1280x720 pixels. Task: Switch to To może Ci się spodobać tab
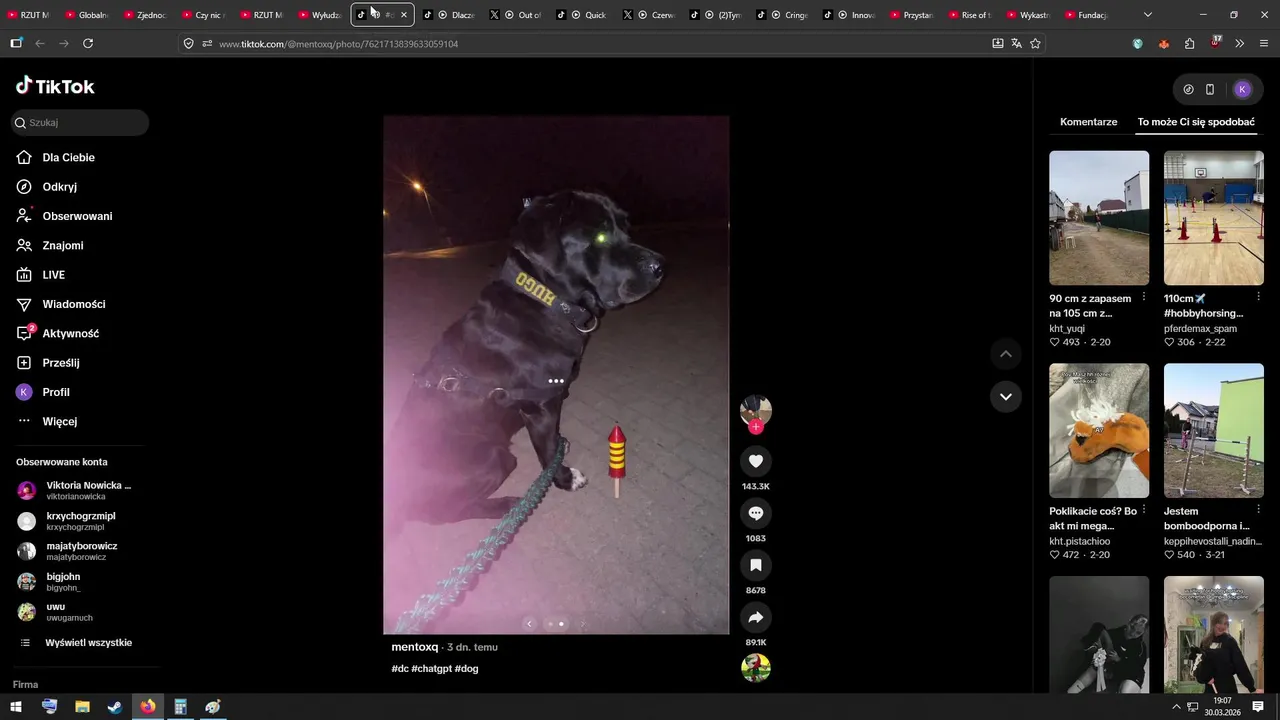click(1196, 122)
